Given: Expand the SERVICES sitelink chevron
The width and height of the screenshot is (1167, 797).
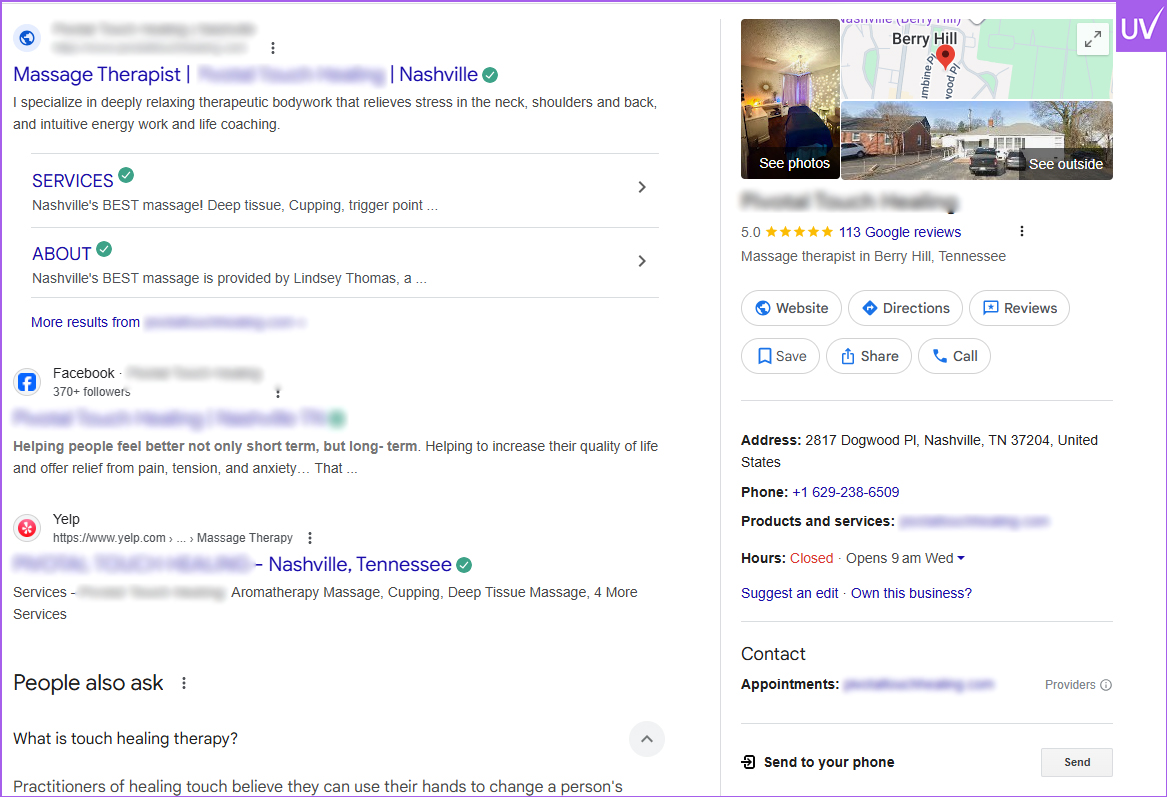Looking at the screenshot, I should click(642, 188).
